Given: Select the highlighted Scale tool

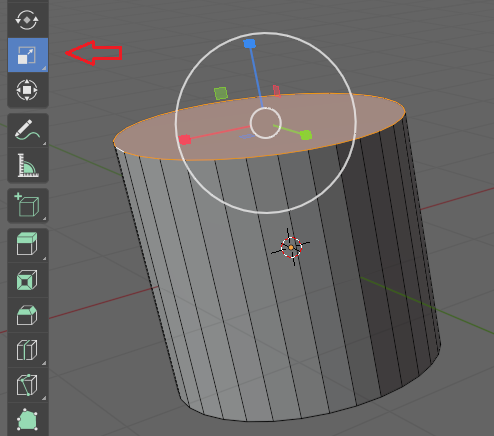Looking at the screenshot, I should point(28,55).
